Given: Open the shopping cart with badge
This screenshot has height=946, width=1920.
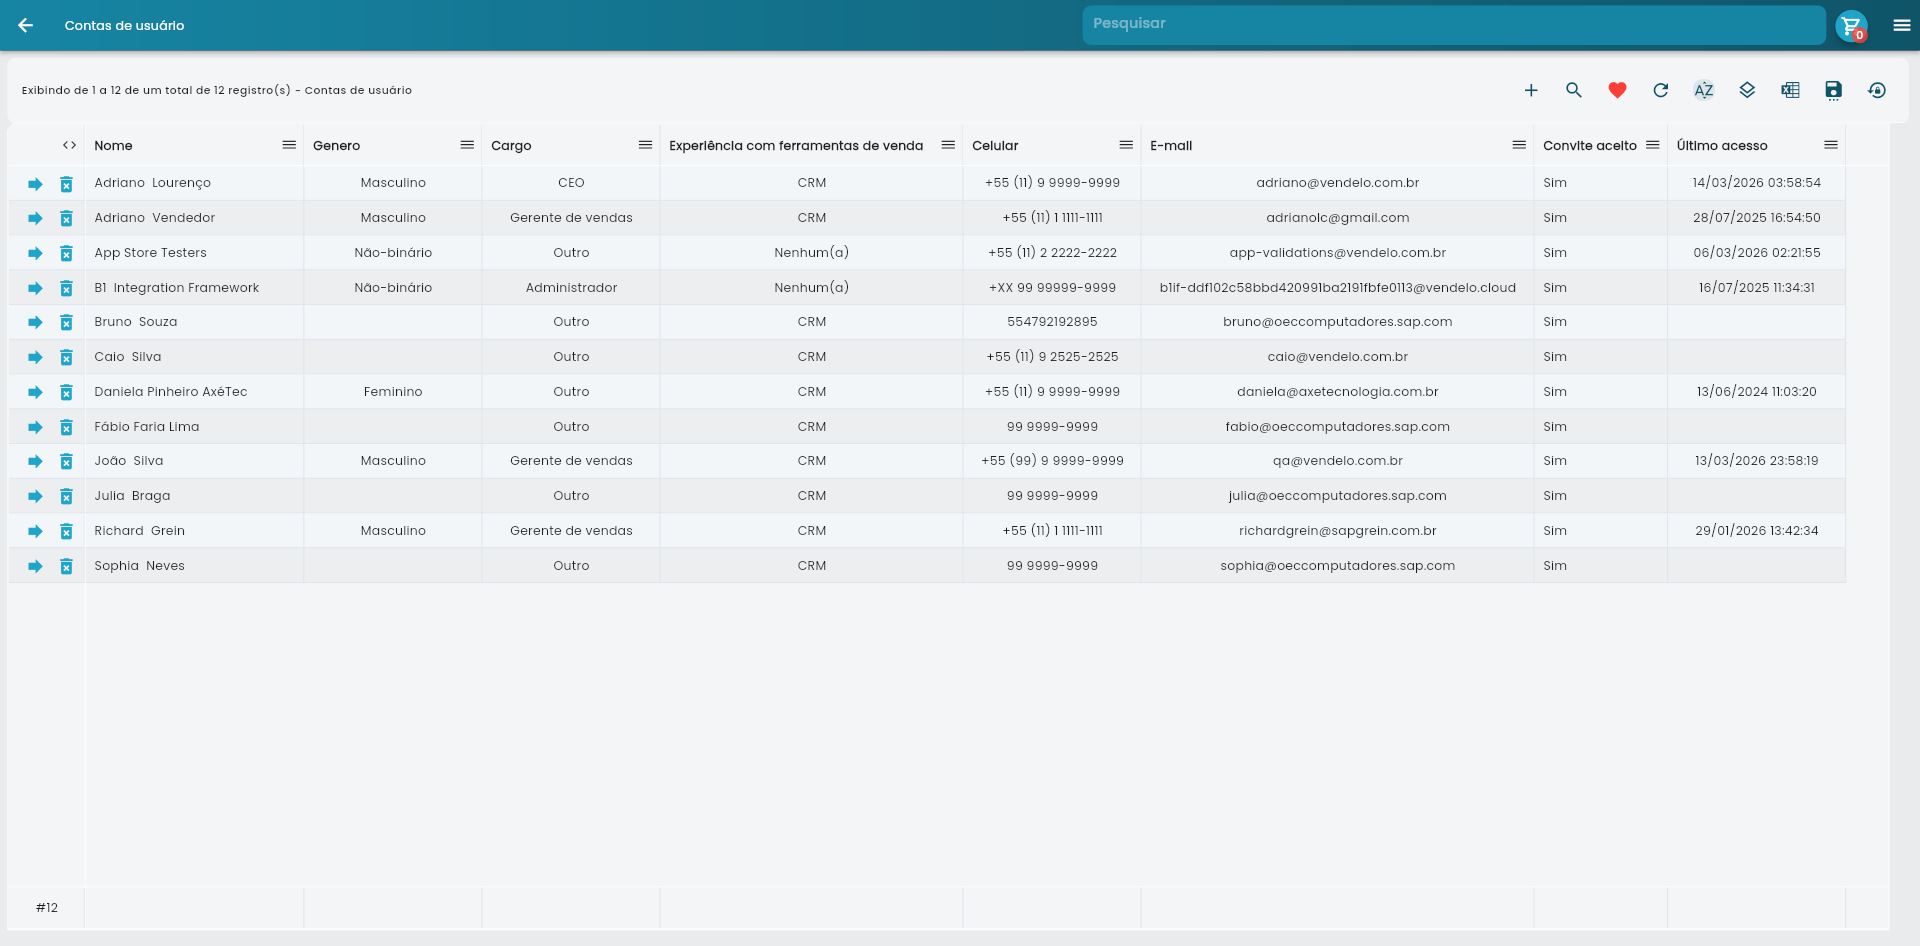Looking at the screenshot, I should (x=1851, y=25).
